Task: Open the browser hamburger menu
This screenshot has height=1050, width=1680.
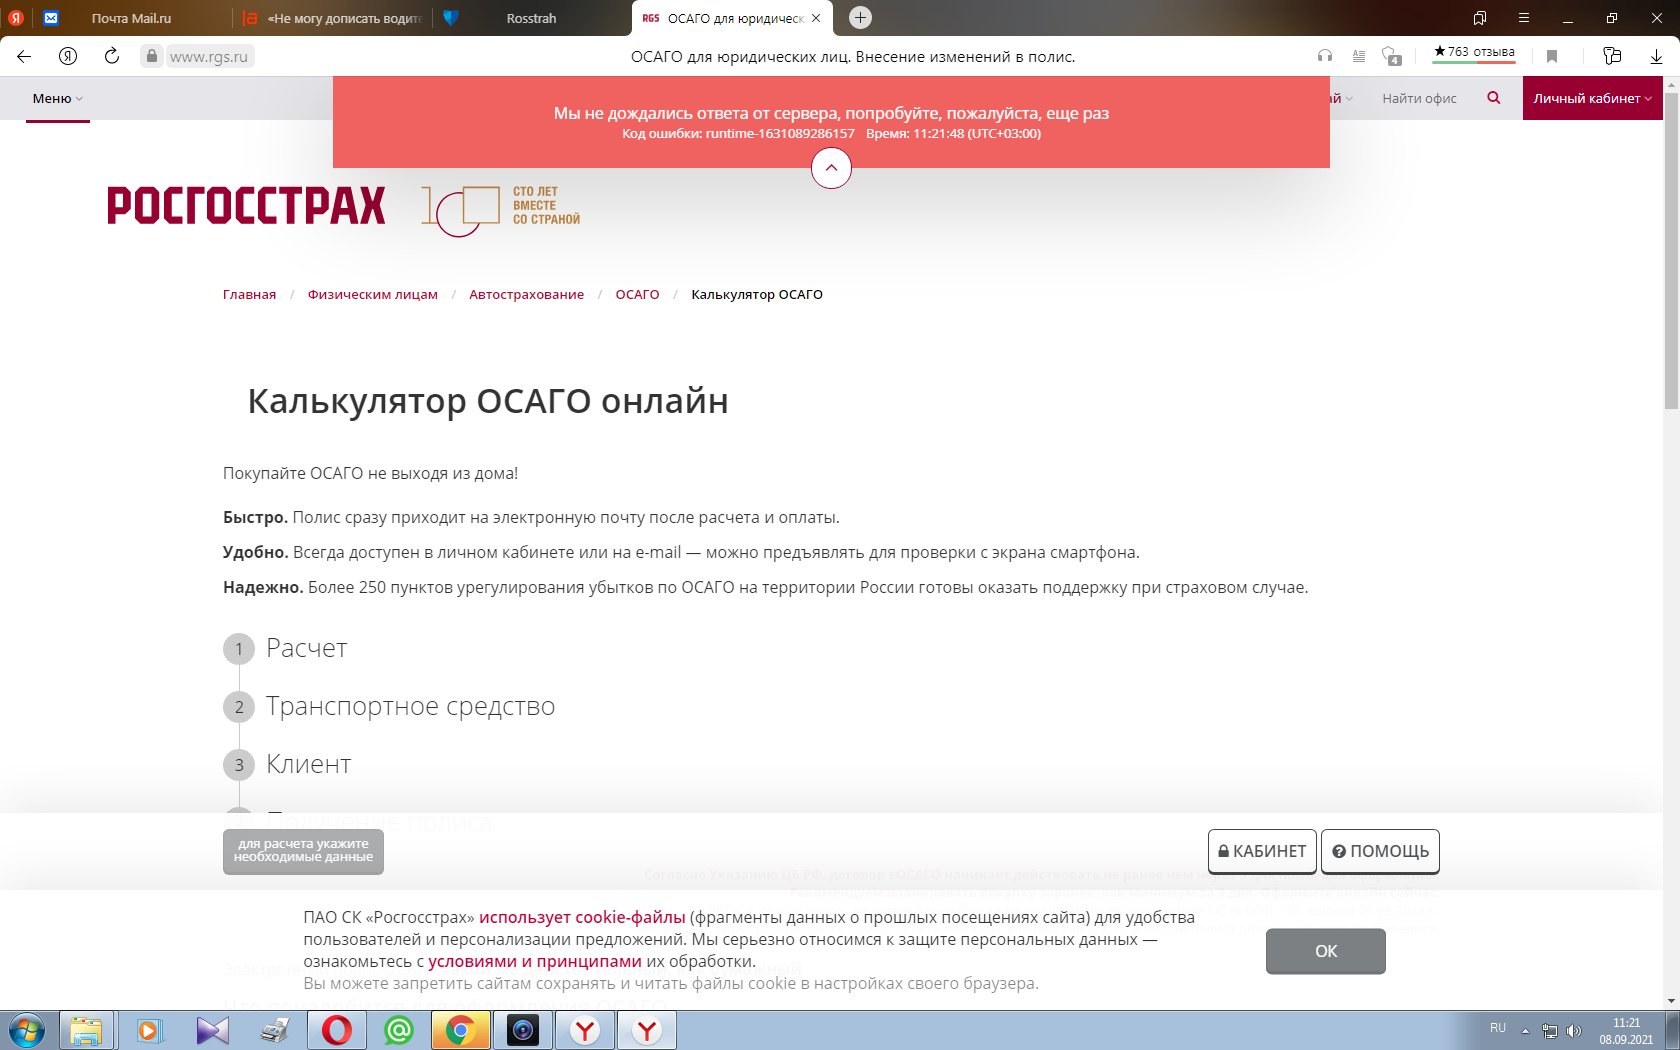Action: 1524,18
